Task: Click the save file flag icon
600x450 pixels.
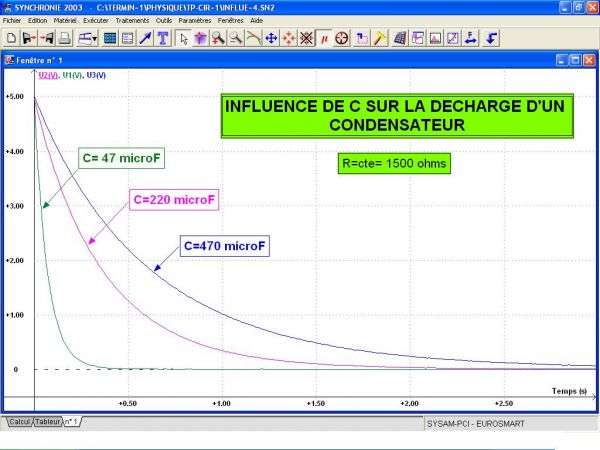Action: coord(47,38)
